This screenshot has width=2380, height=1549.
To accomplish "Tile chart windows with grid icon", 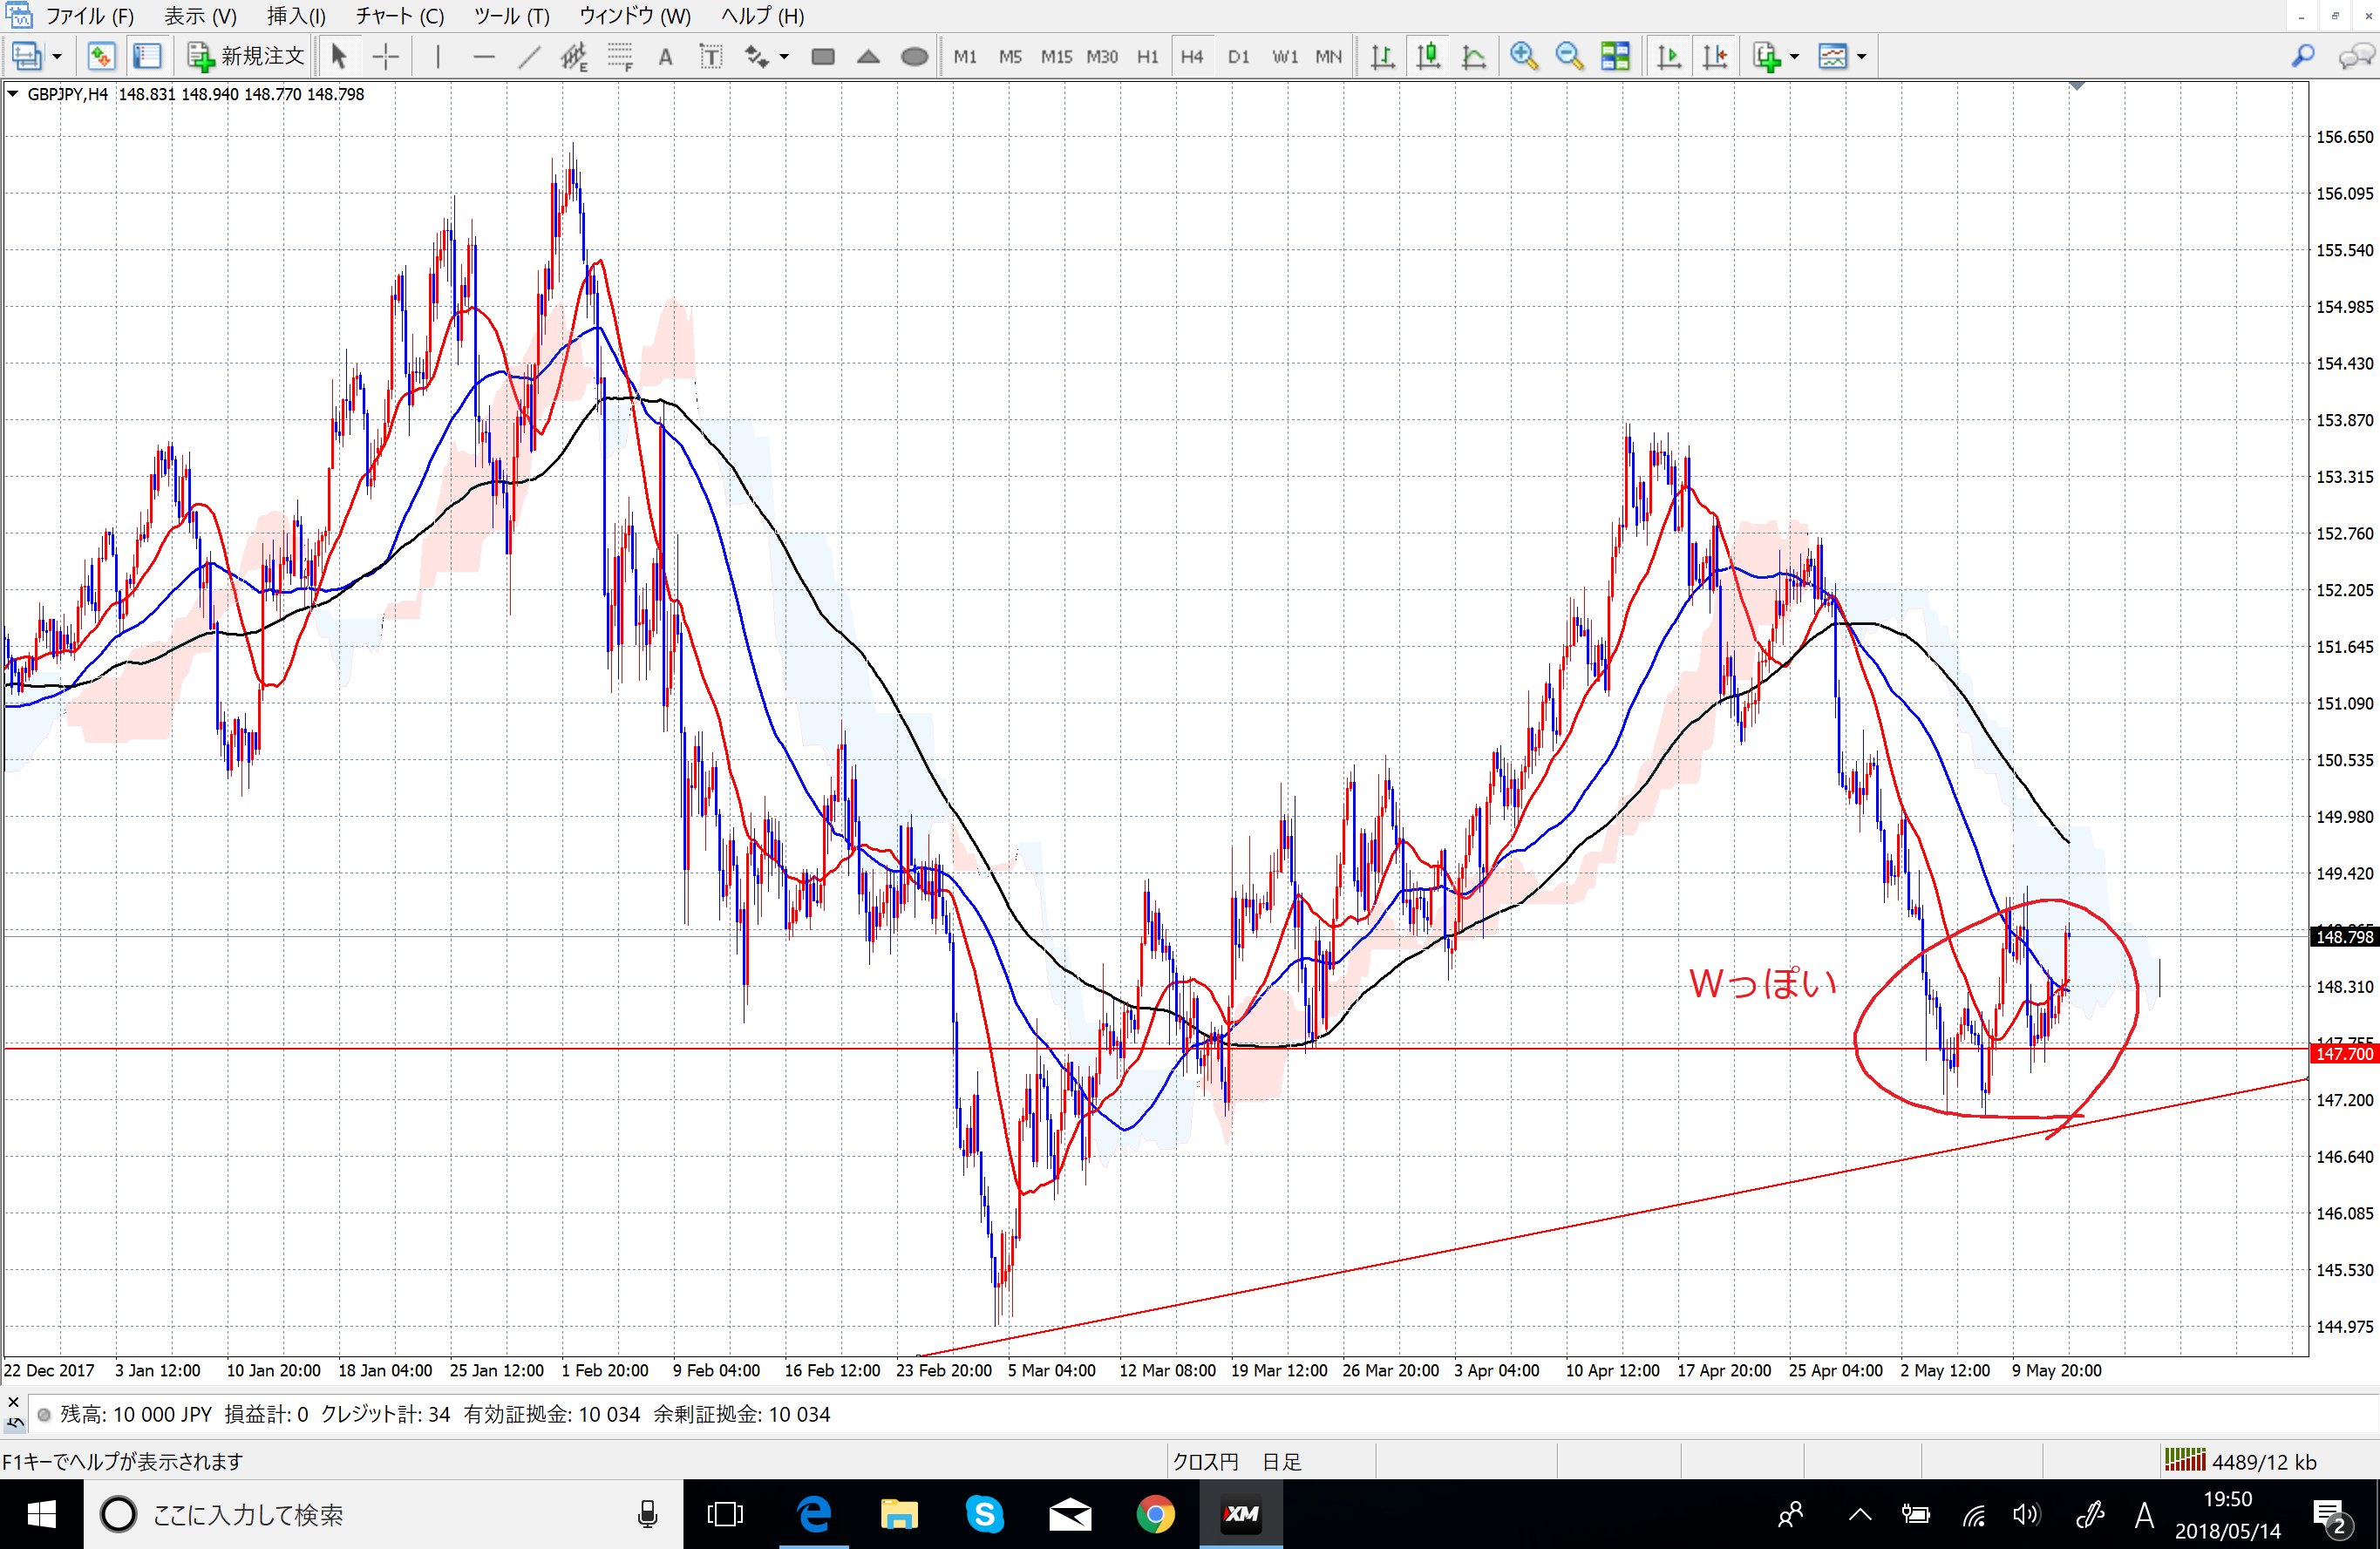I will (1615, 57).
